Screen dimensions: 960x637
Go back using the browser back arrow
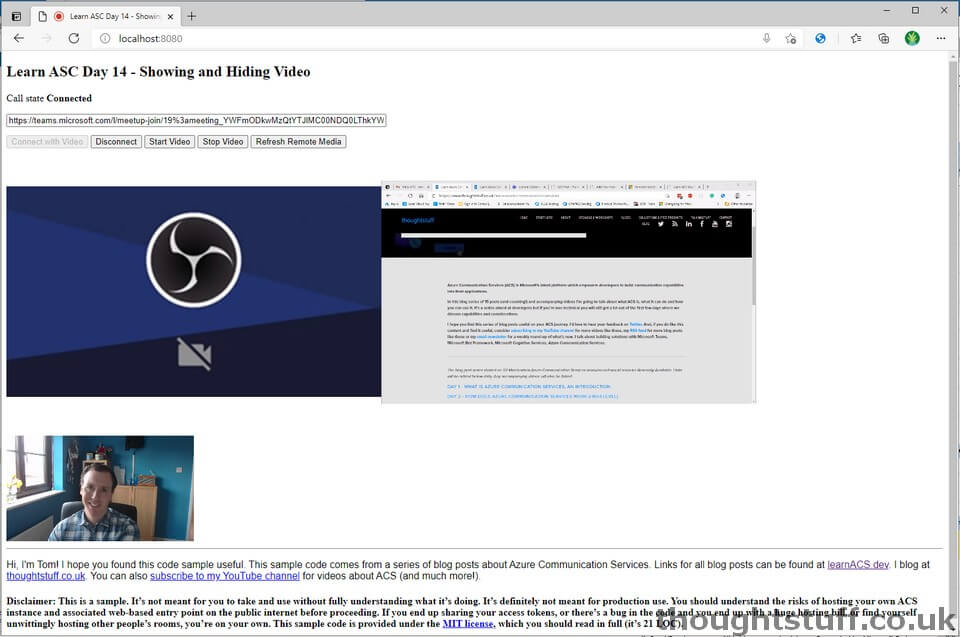coord(19,38)
